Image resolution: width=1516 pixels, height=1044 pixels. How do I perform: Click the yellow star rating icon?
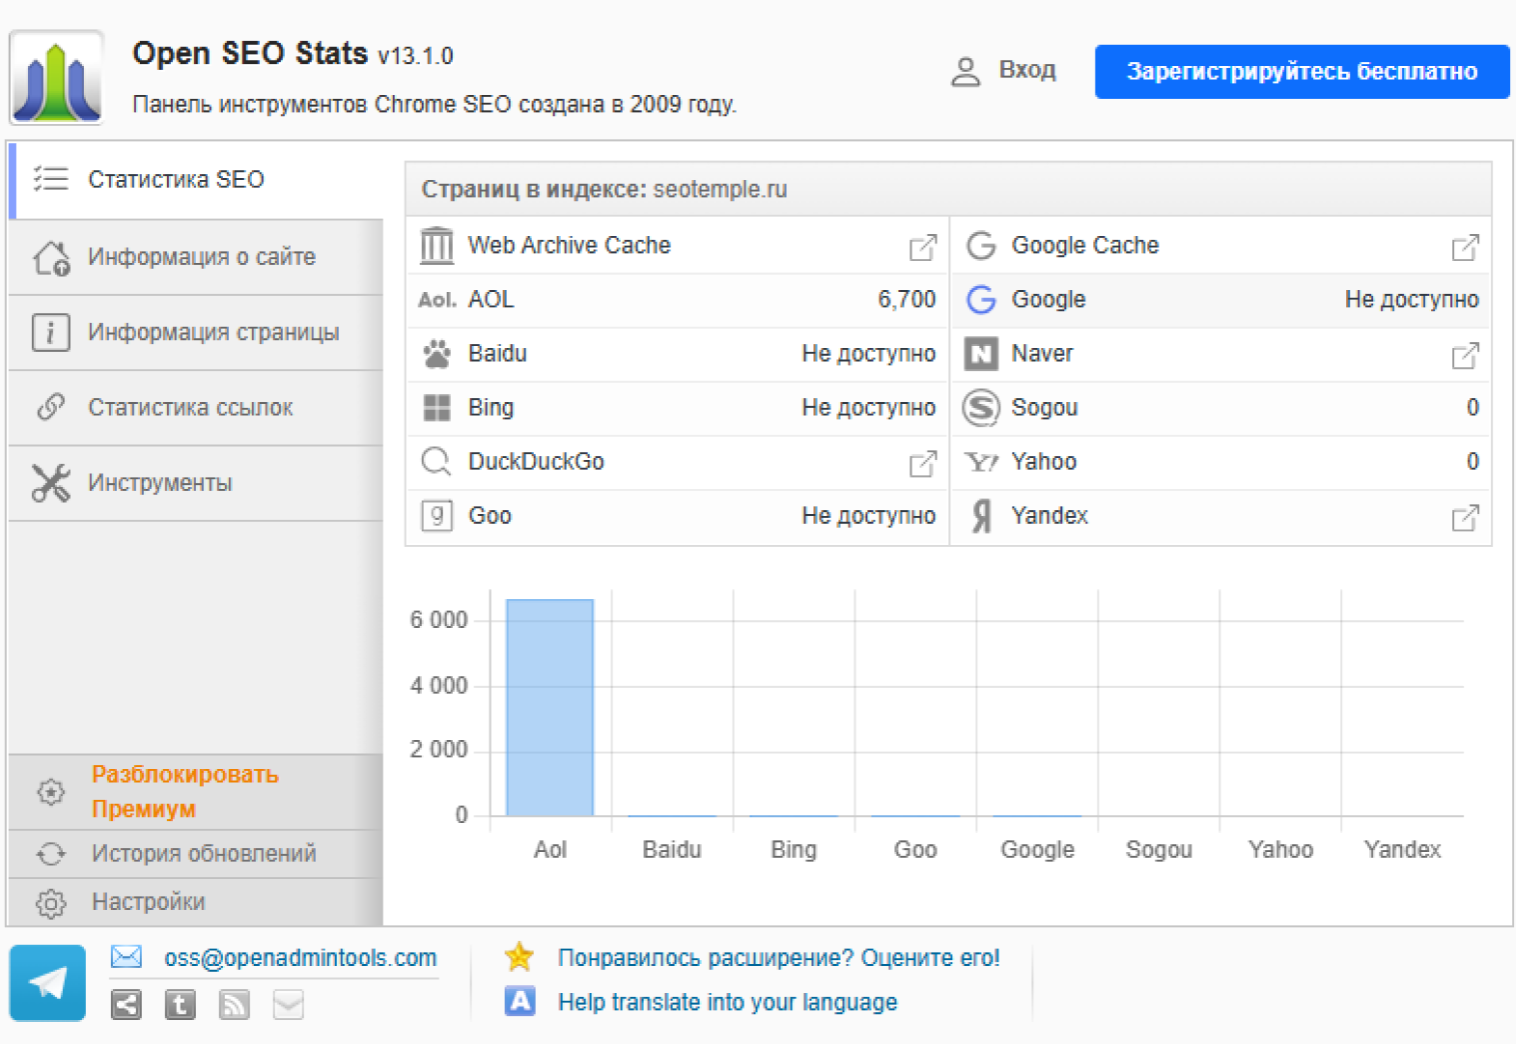[519, 957]
